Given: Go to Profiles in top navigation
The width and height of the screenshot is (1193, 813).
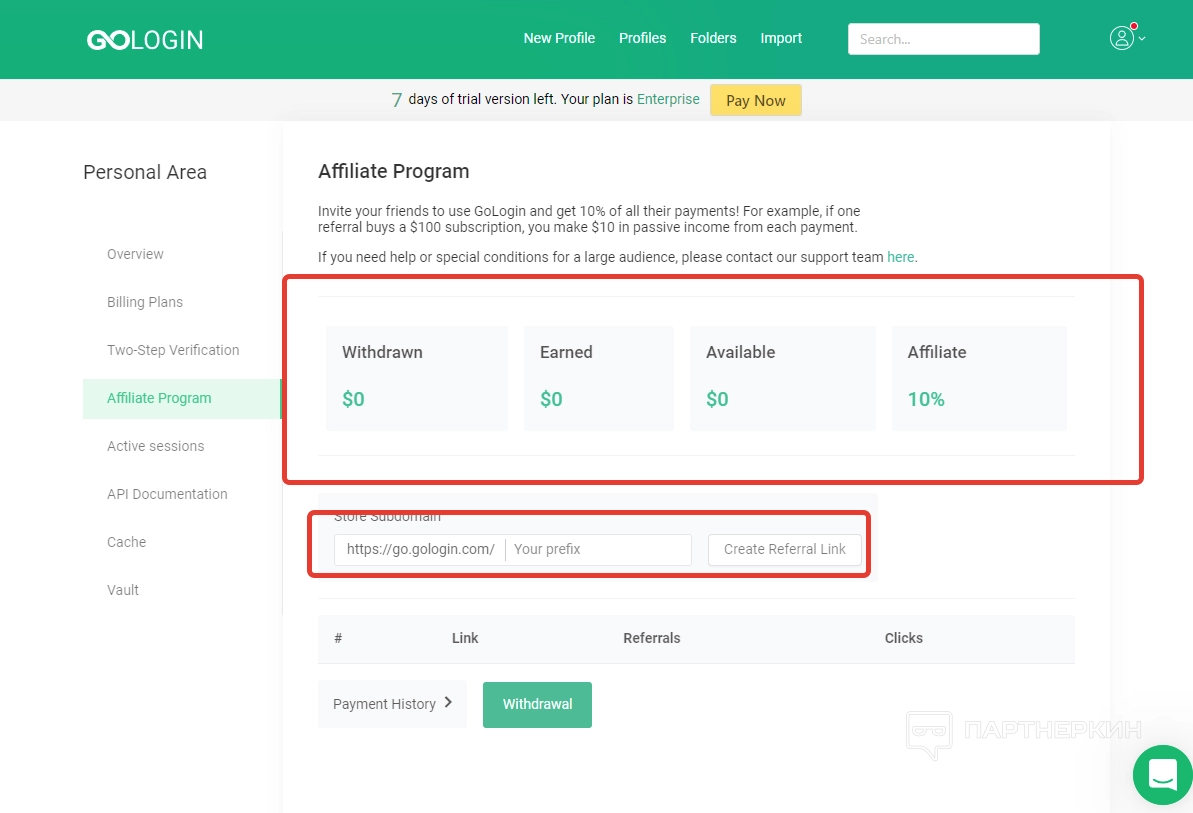Looking at the screenshot, I should (642, 38).
